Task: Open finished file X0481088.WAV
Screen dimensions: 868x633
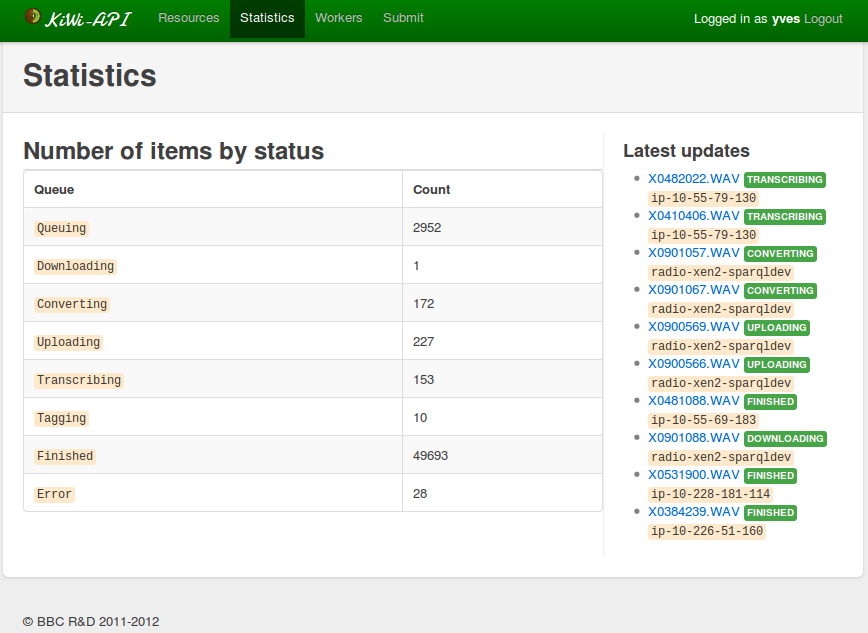Action: click(x=693, y=401)
